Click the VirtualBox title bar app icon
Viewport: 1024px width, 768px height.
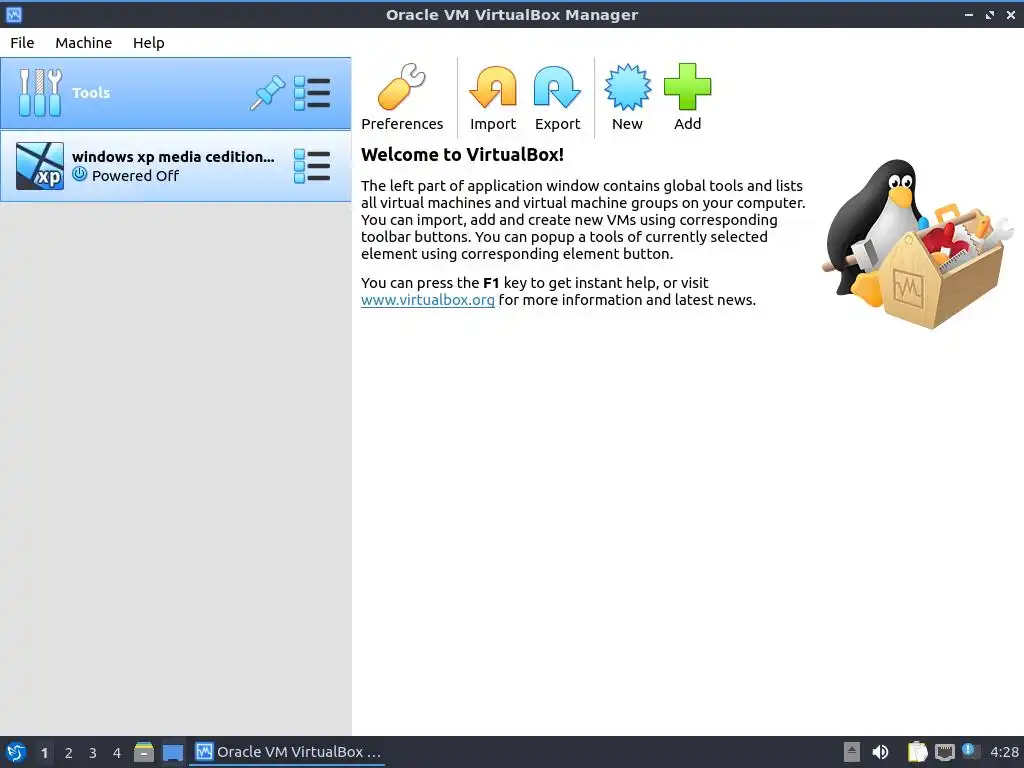[14, 14]
